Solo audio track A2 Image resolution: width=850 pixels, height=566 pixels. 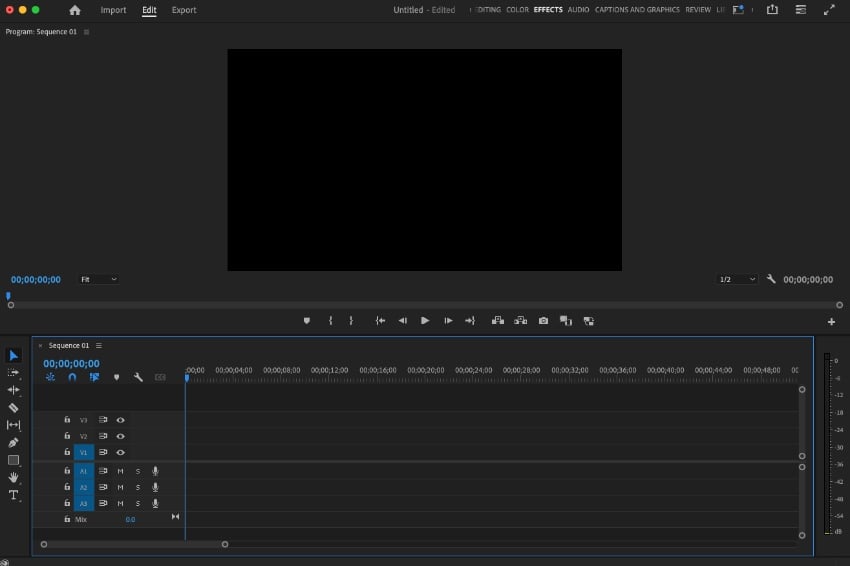click(x=138, y=488)
